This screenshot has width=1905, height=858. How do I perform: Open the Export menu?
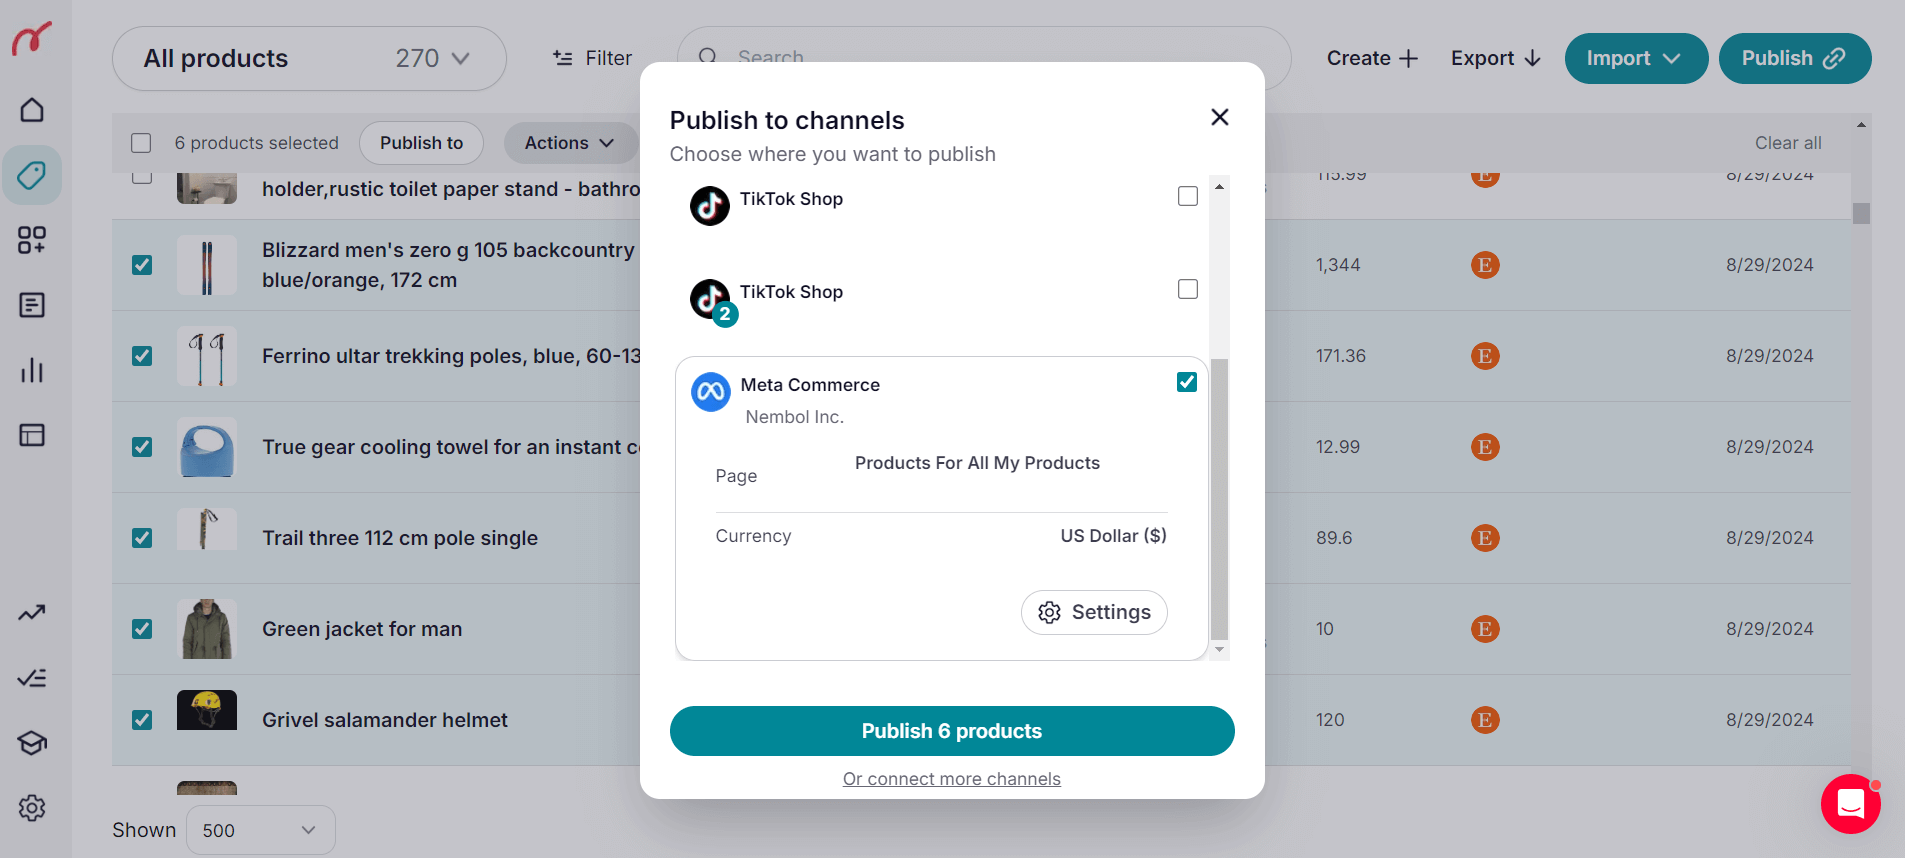point(1496,58)
